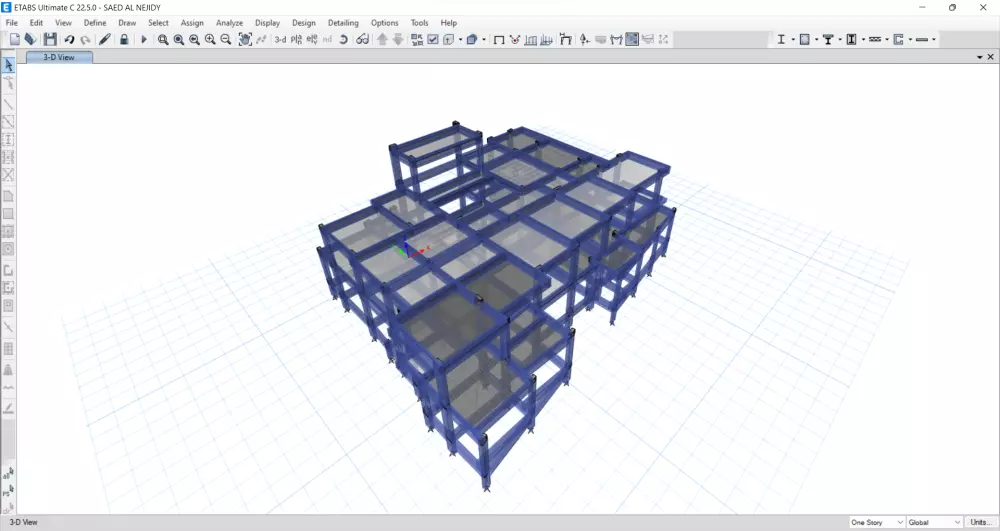This screenshot has width=1000, height=531.
Task: Open the composite column design dropdown
Action: pos(863,40)
